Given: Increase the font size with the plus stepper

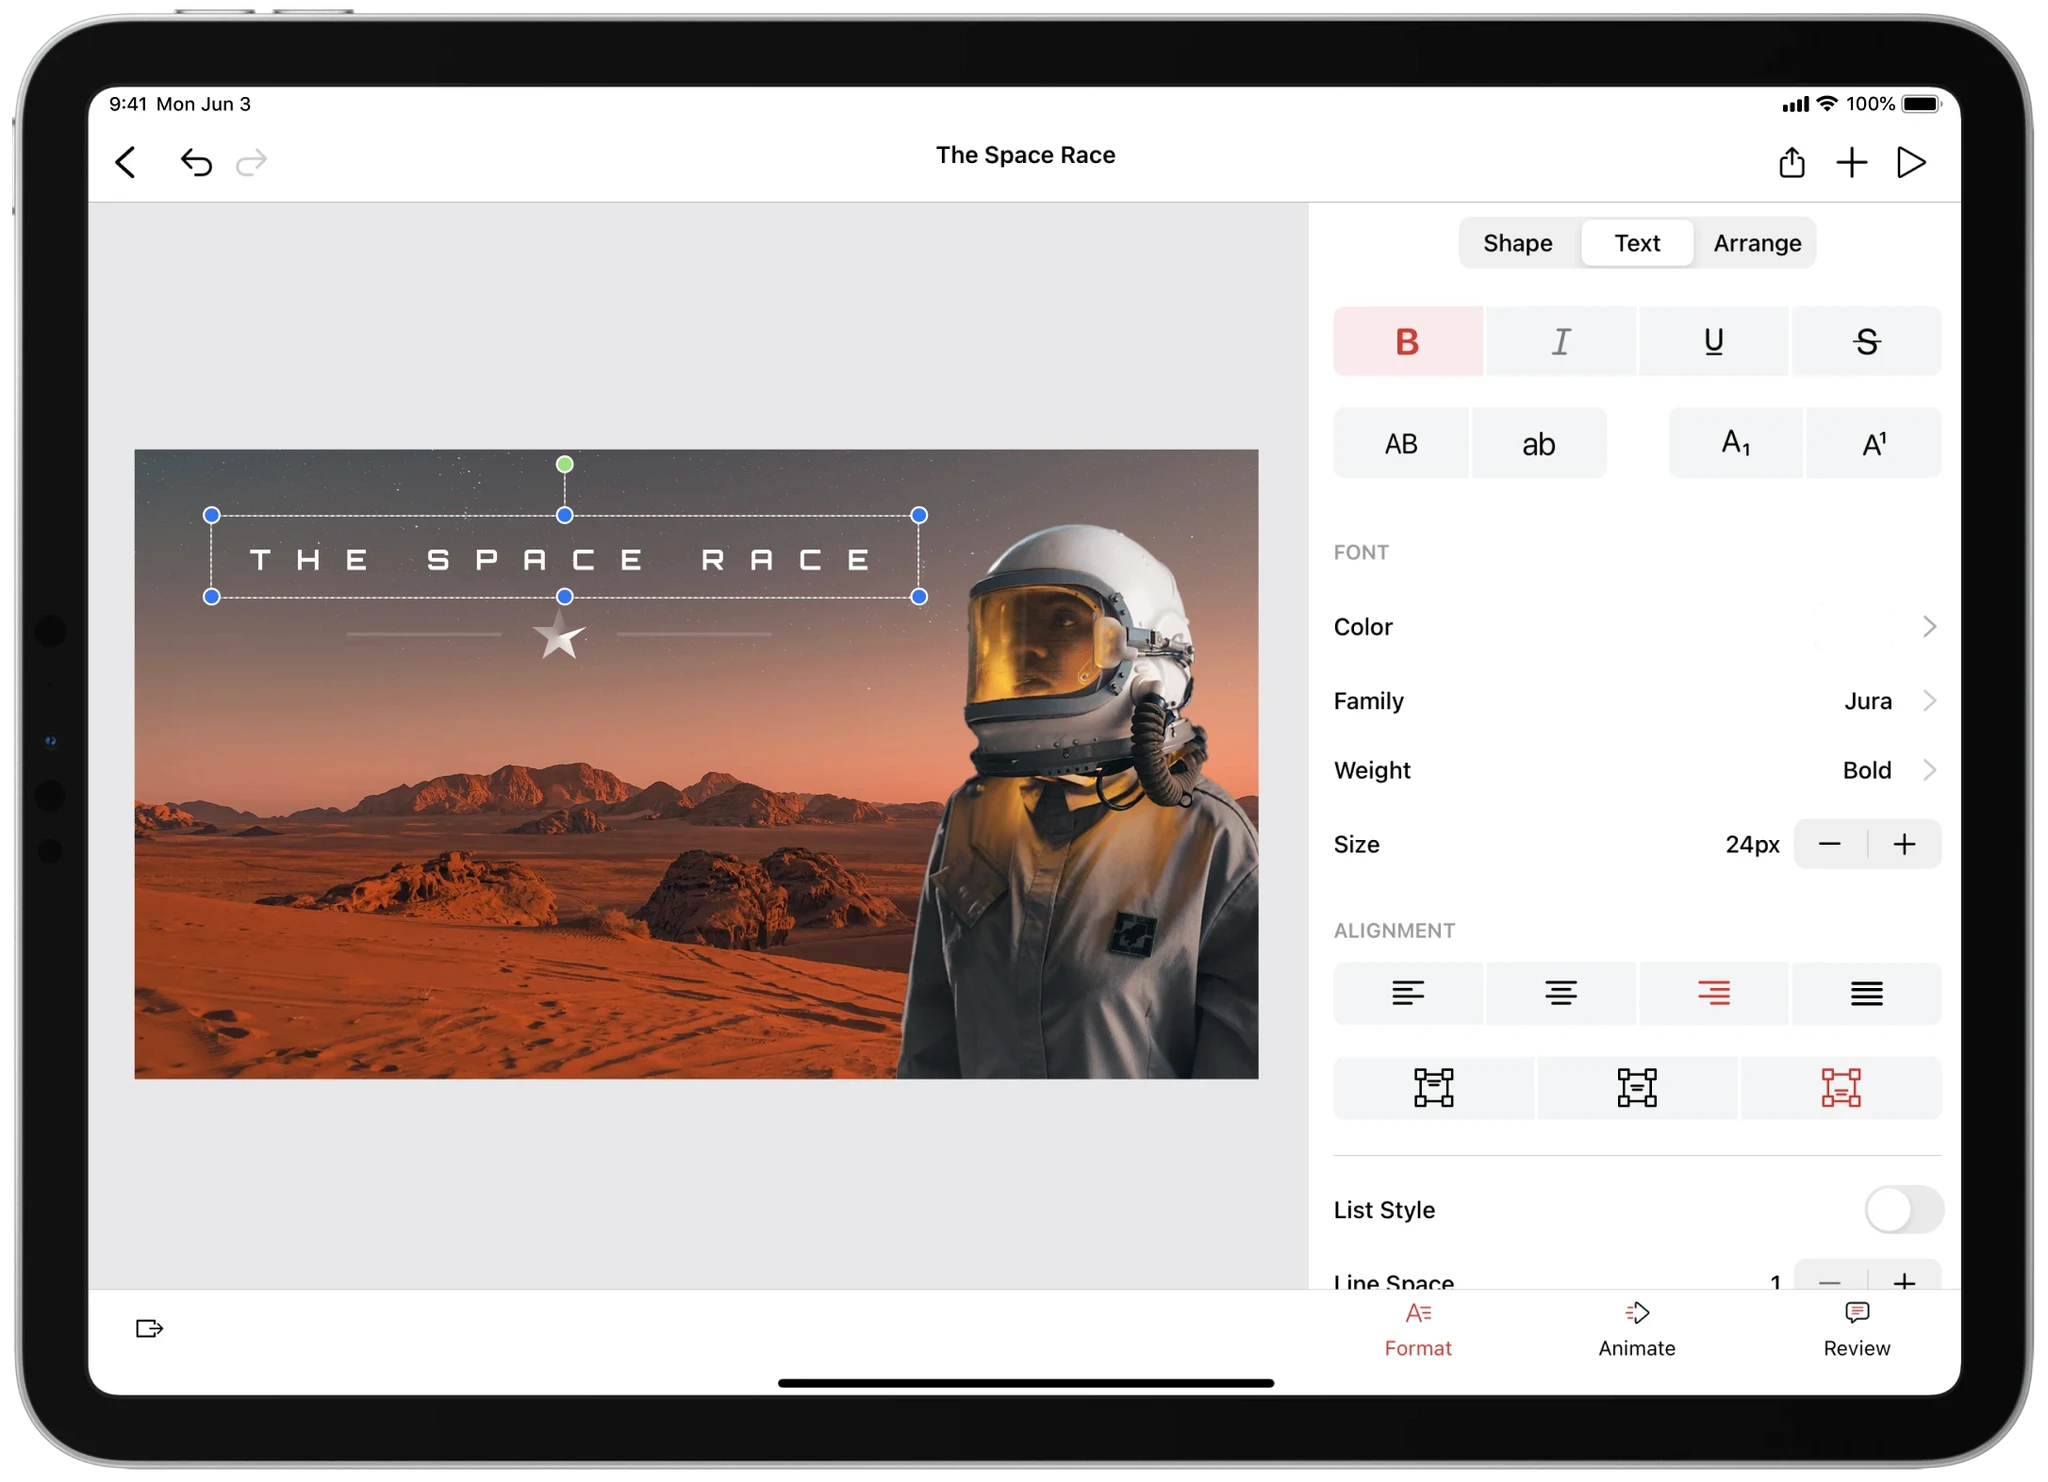Looking at the screenshot, I should [1904, 844].
